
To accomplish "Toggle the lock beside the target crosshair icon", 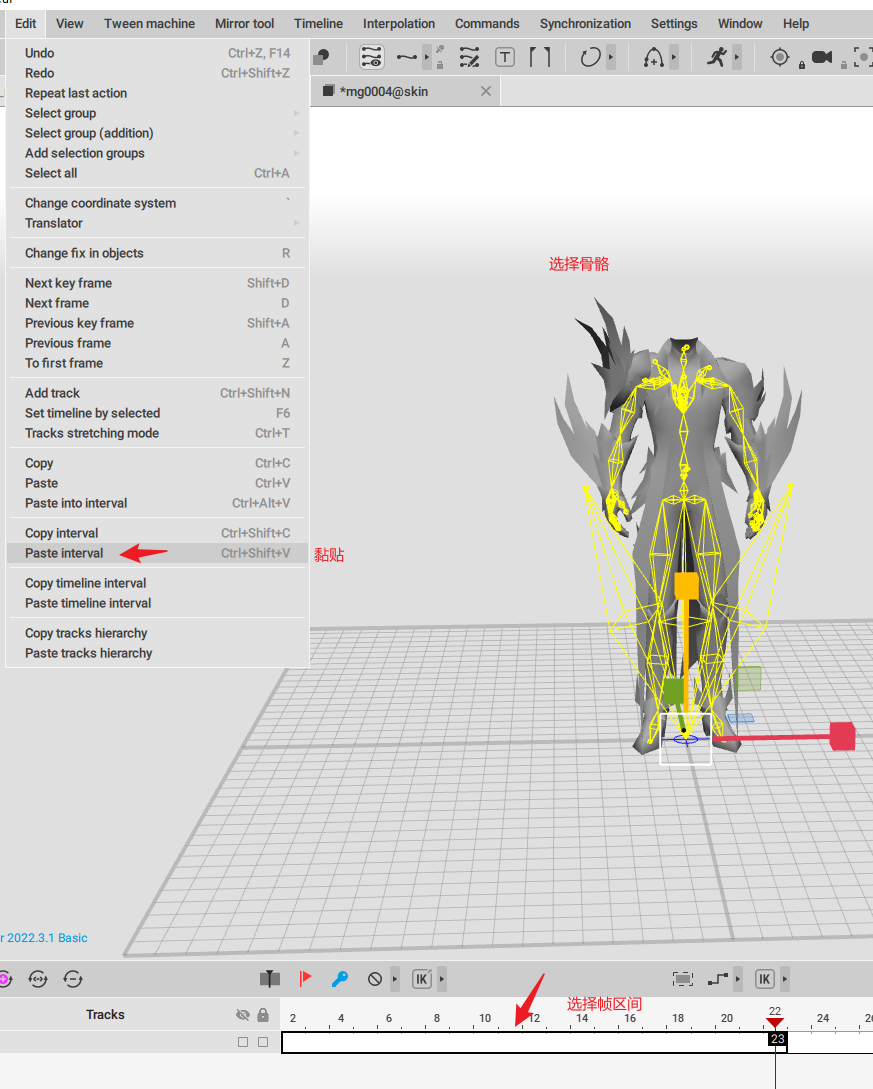I will [801, 65].
